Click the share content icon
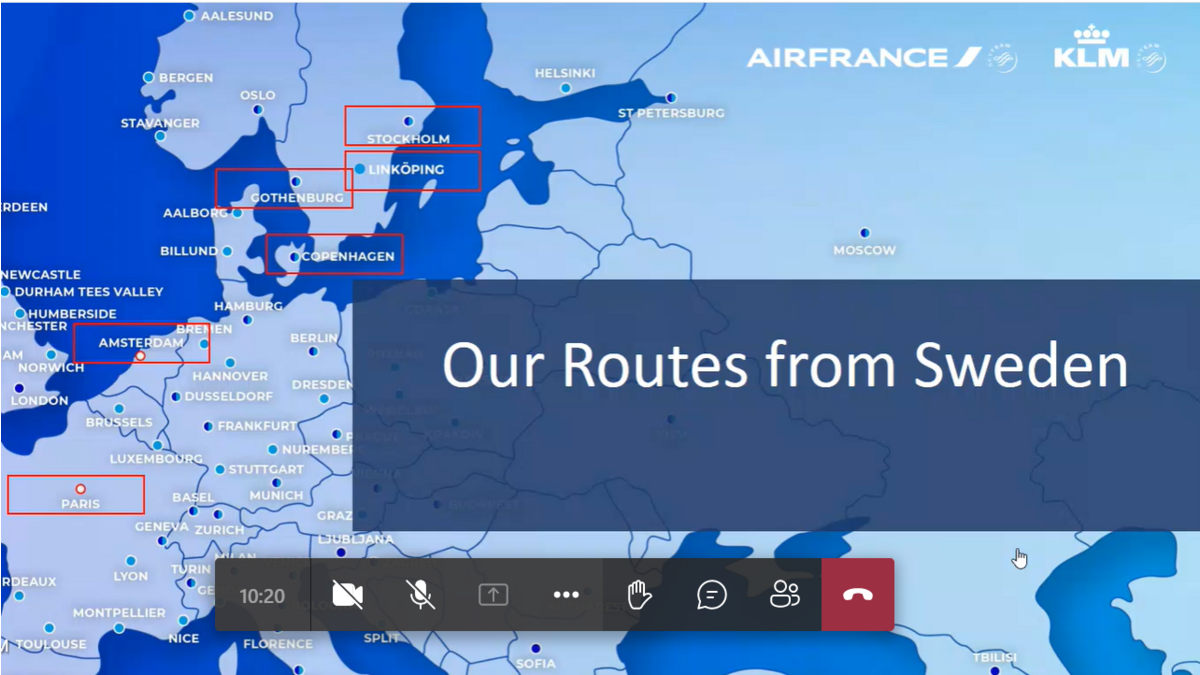Image resolution: width=1200 pixels, height=675 pixels. tap(493, 595)
